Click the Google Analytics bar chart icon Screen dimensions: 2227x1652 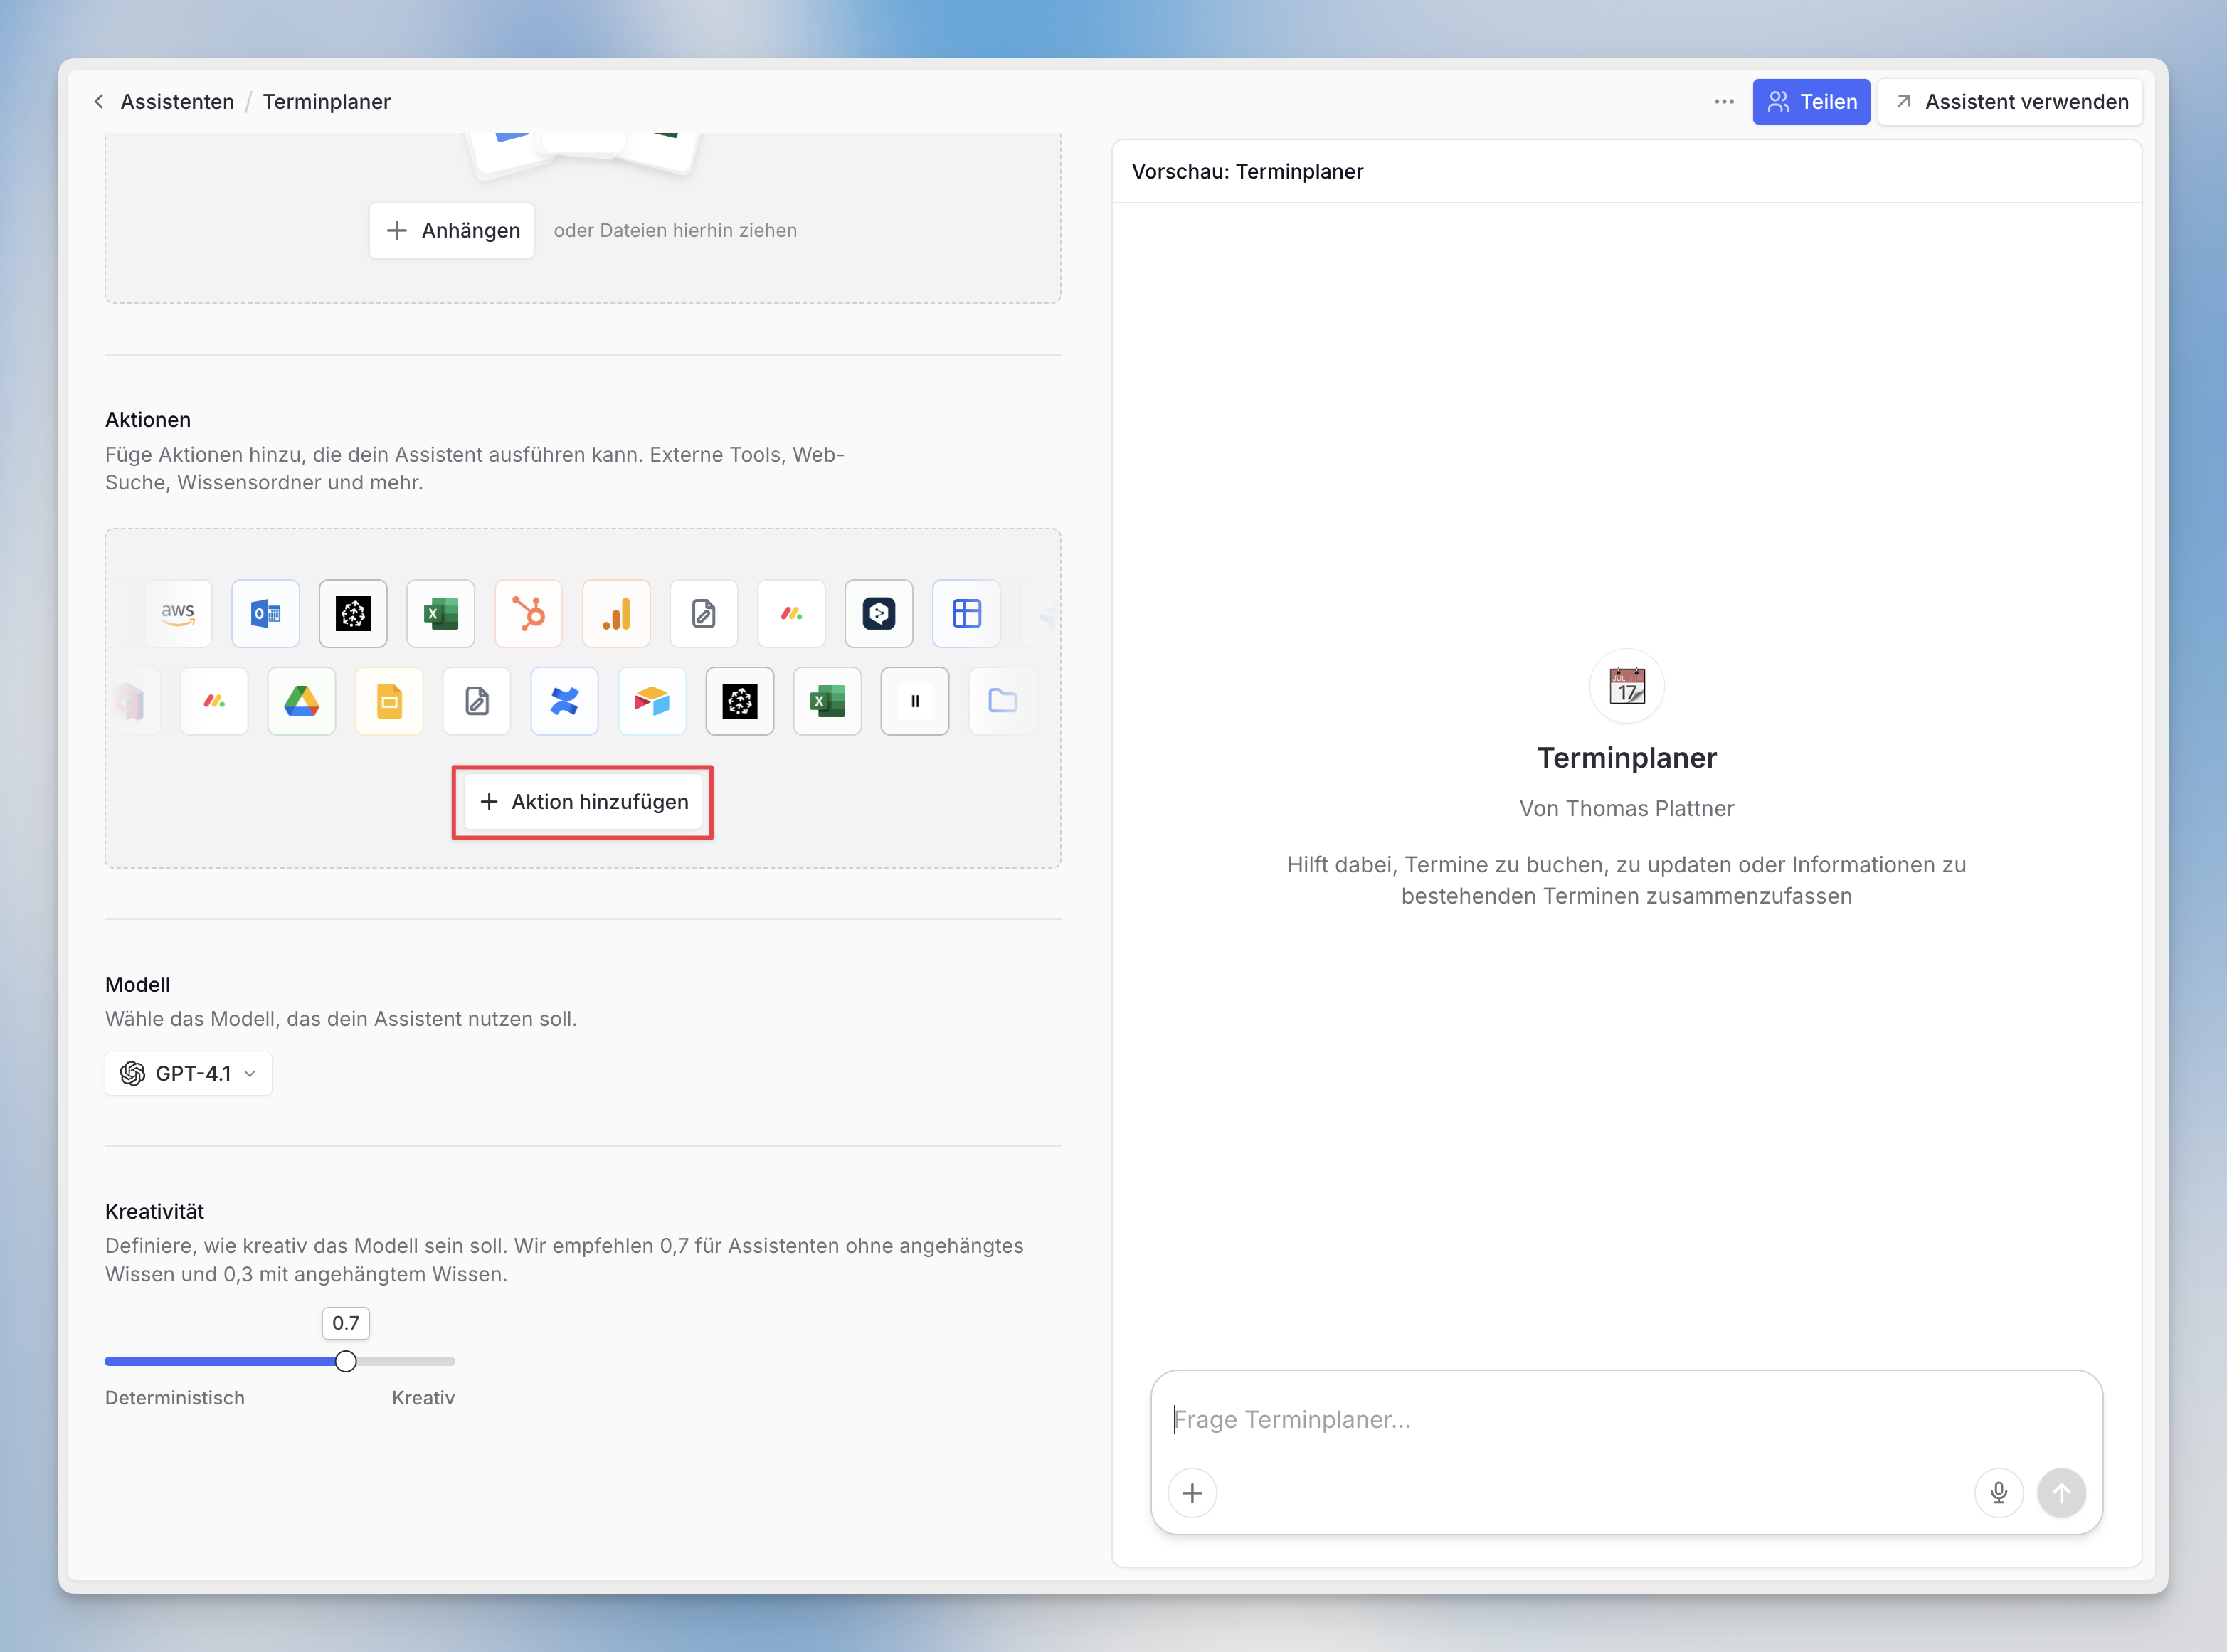point(616,613)
